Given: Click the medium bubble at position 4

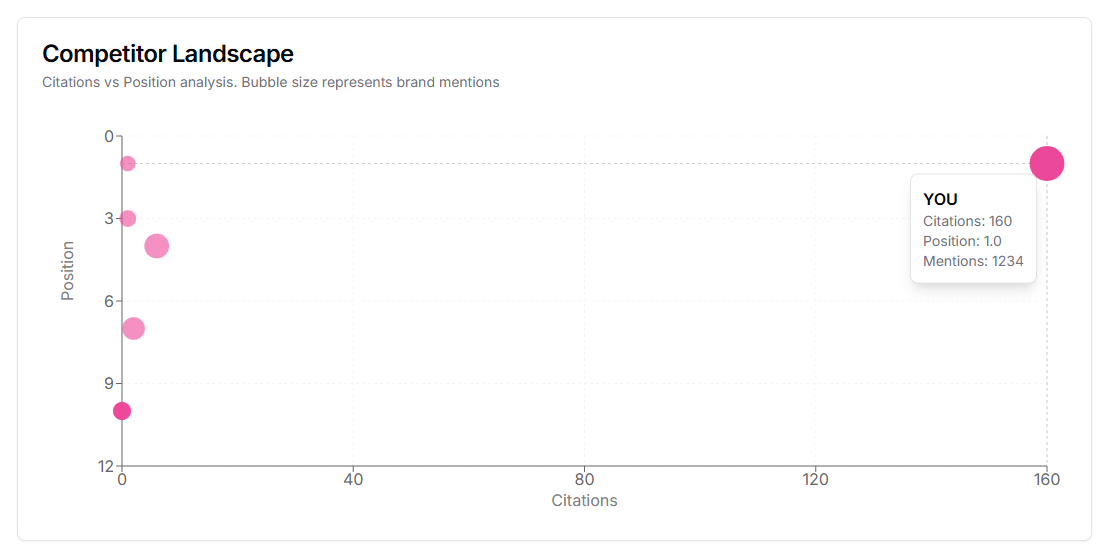Looking at the screenshot, I should click(x=156, y=246).
